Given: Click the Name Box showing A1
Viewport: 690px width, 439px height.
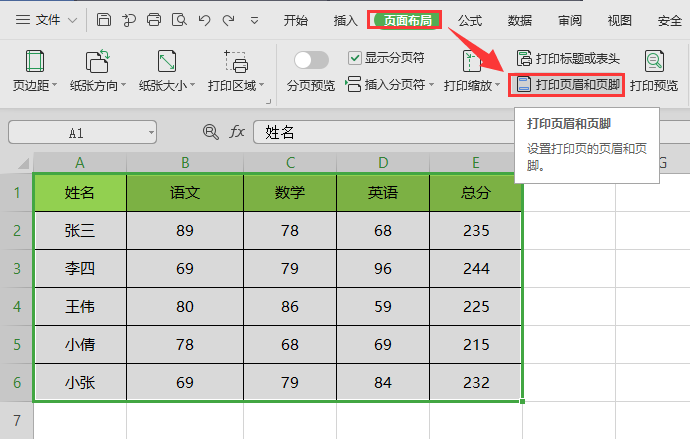Looking at the screenshot, I should [77, 132].
